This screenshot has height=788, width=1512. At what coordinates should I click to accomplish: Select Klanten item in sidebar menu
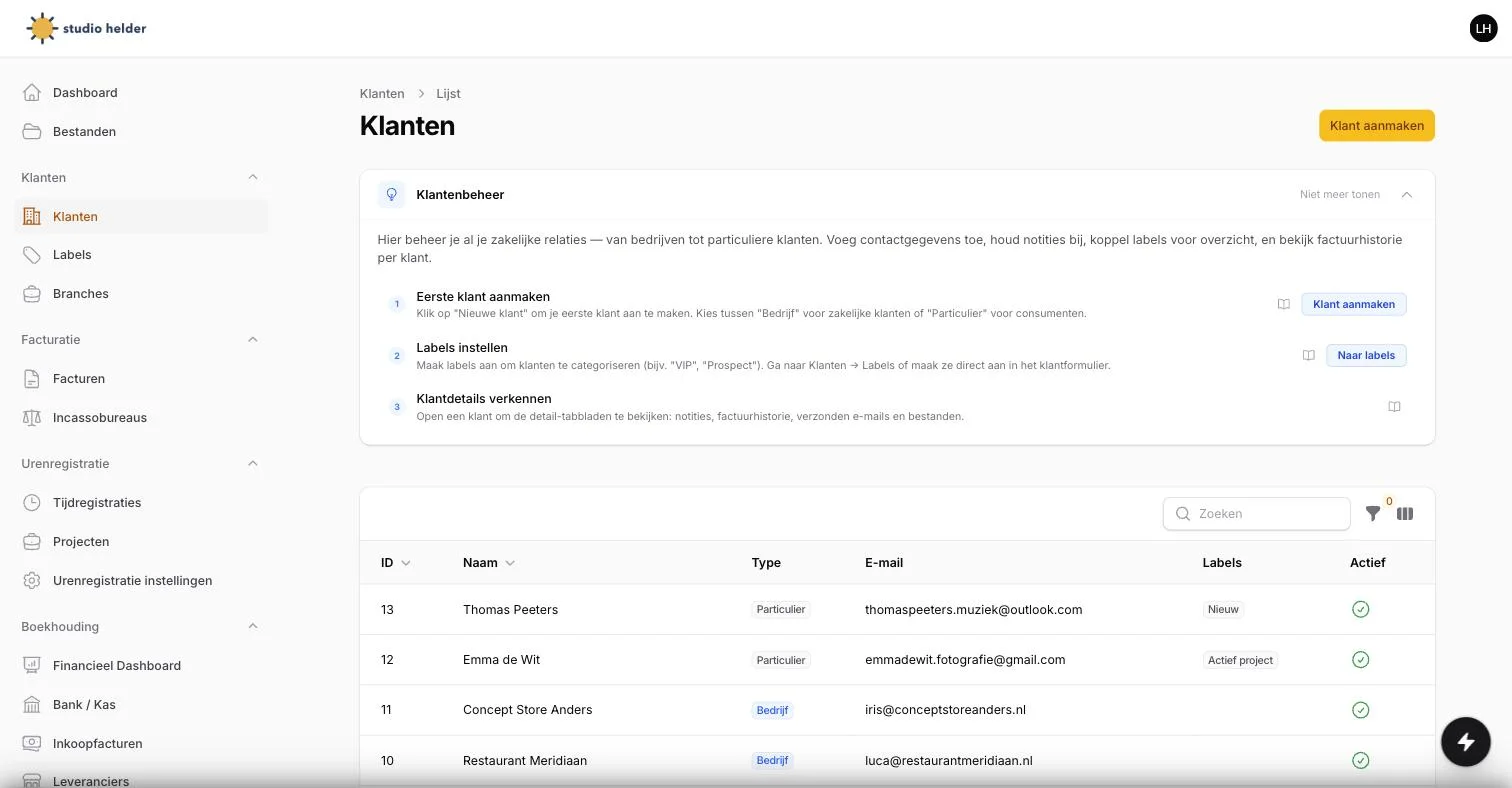(141, 217)
